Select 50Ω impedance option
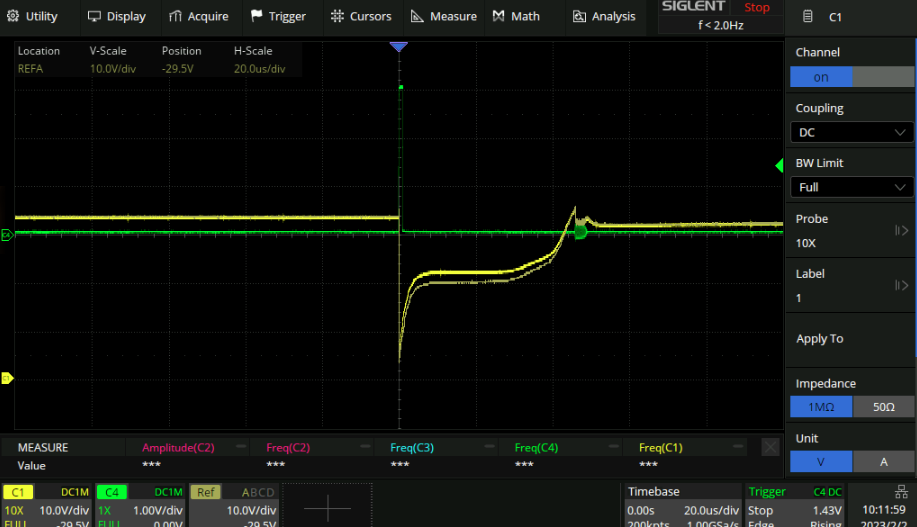917x527 pixels. pos(883,407)
